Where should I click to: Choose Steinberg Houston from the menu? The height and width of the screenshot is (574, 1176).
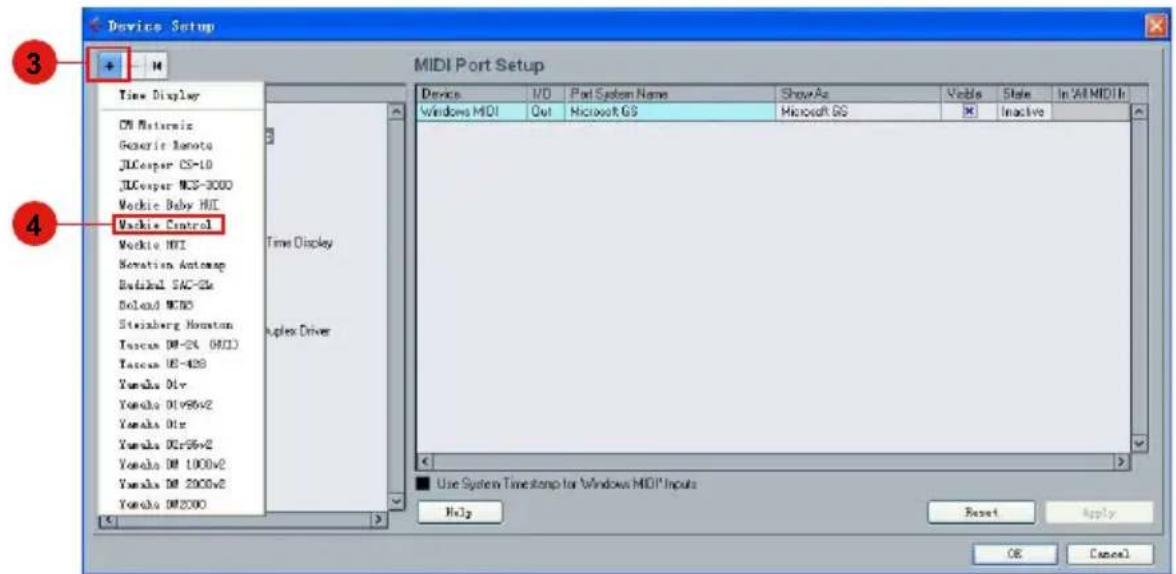tap(176, 325)
